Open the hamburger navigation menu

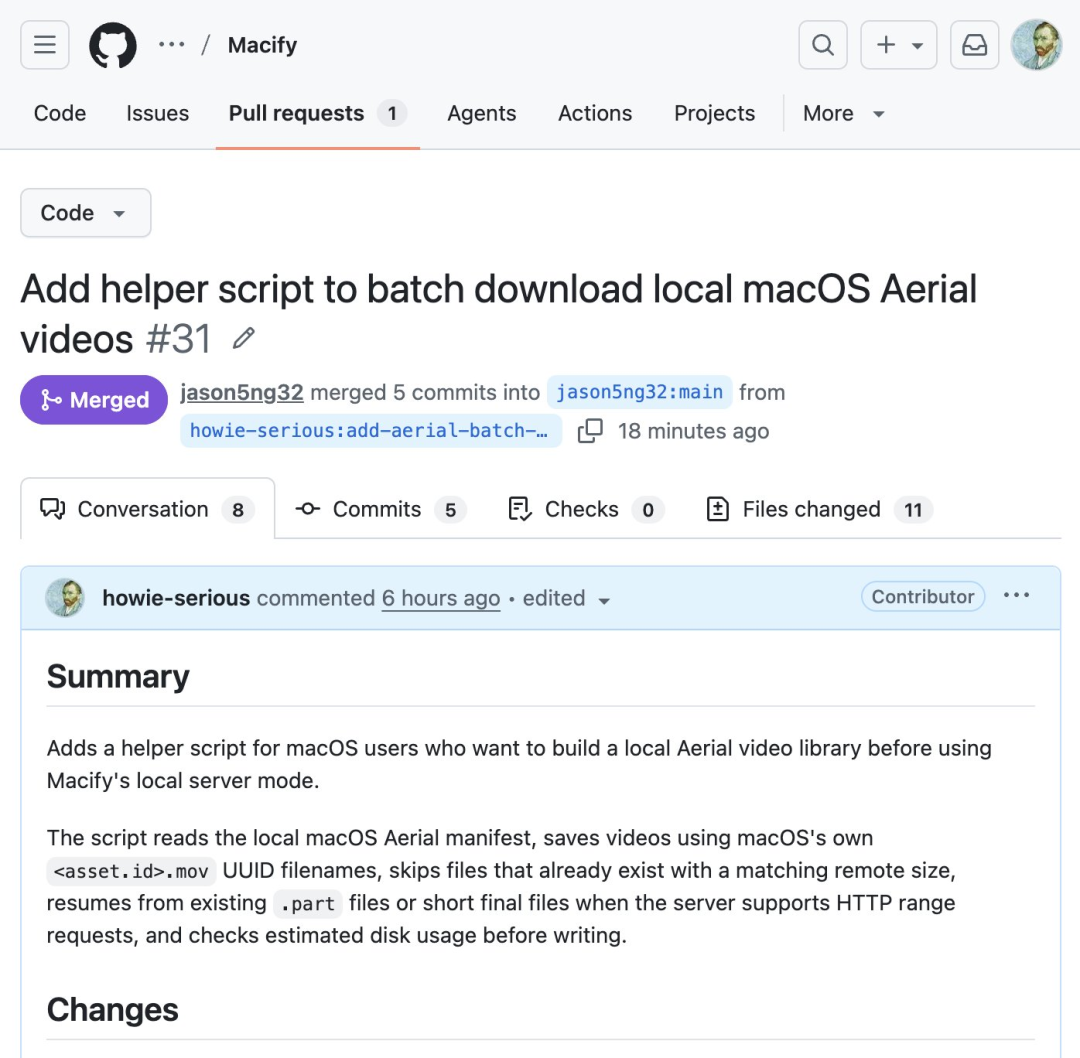pyautogui.click(x=45, y=45)
